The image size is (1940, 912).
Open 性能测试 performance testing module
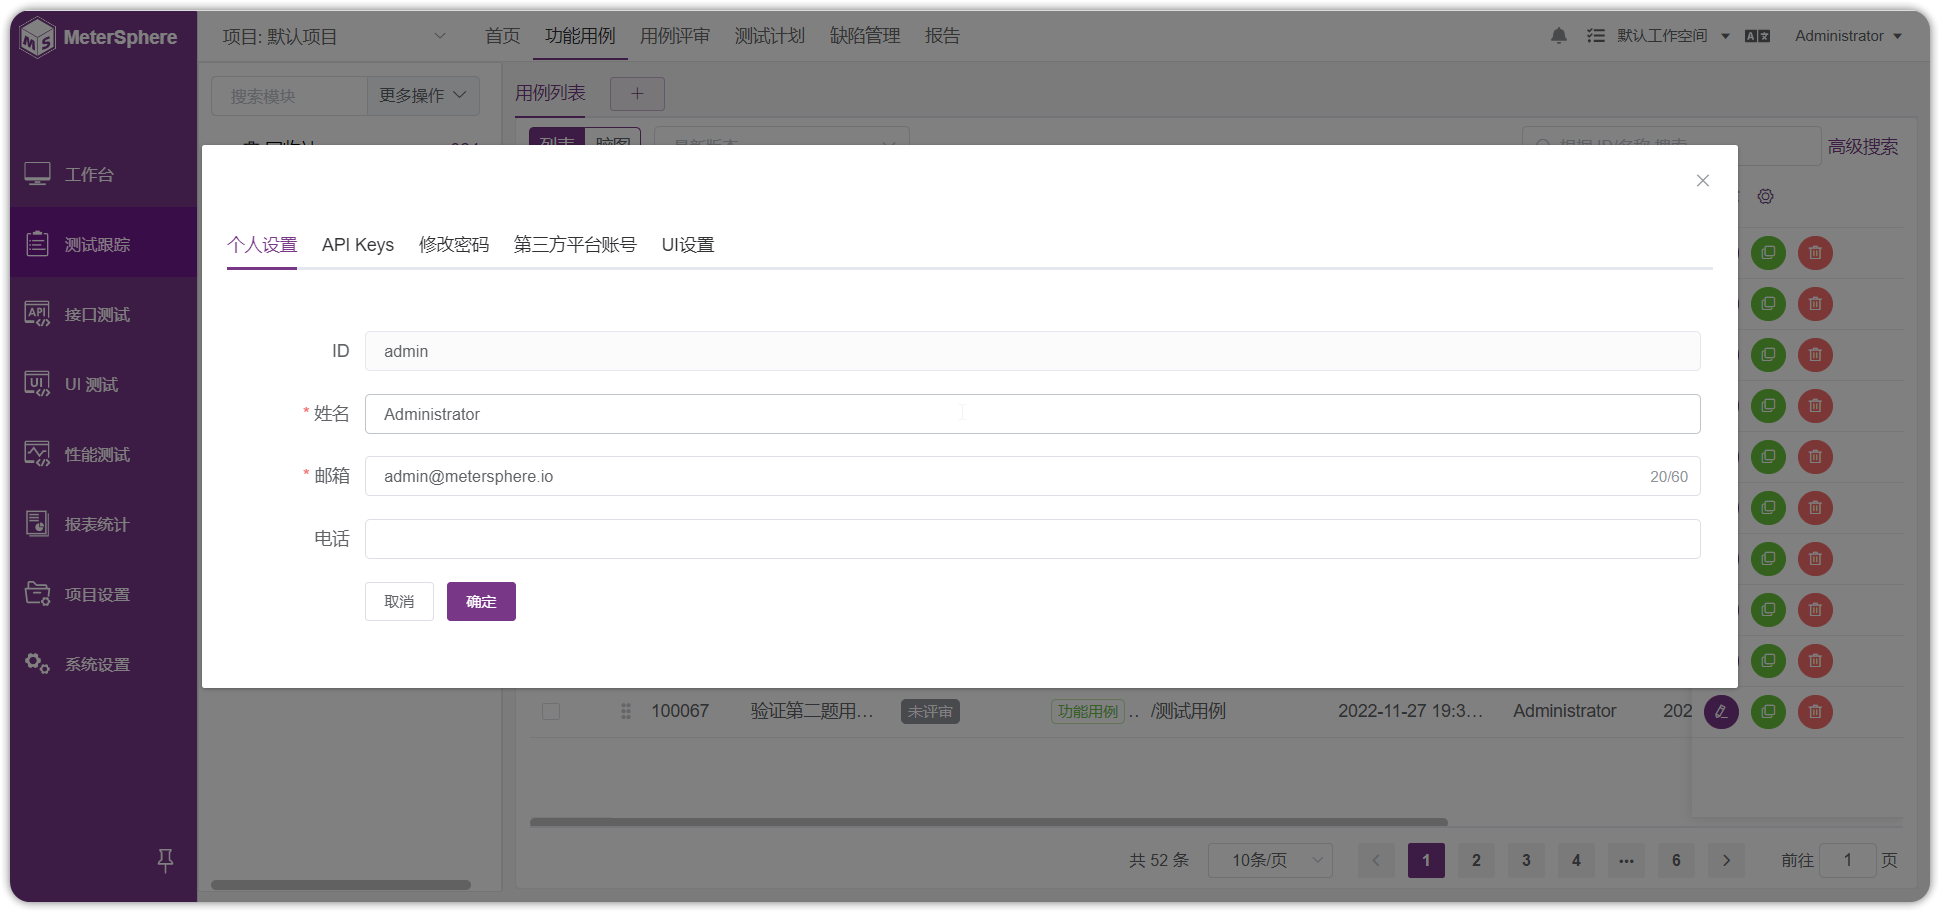(x=103, y=454)
